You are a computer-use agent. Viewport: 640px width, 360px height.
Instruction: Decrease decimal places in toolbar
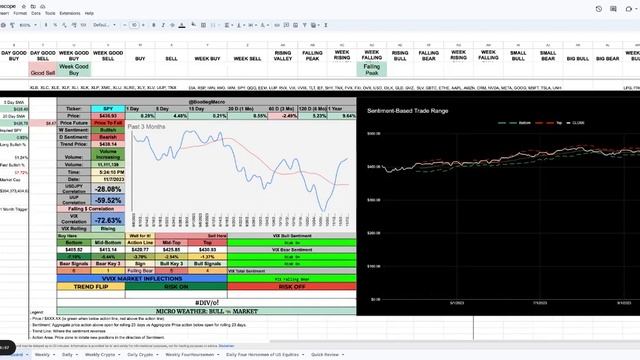(65, 25)
